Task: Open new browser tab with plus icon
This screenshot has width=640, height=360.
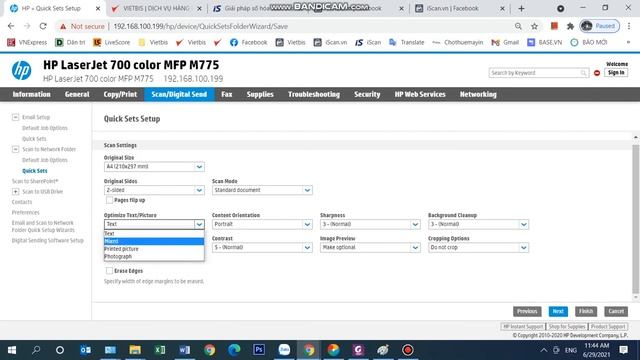Action: click(x=521, y=8)
